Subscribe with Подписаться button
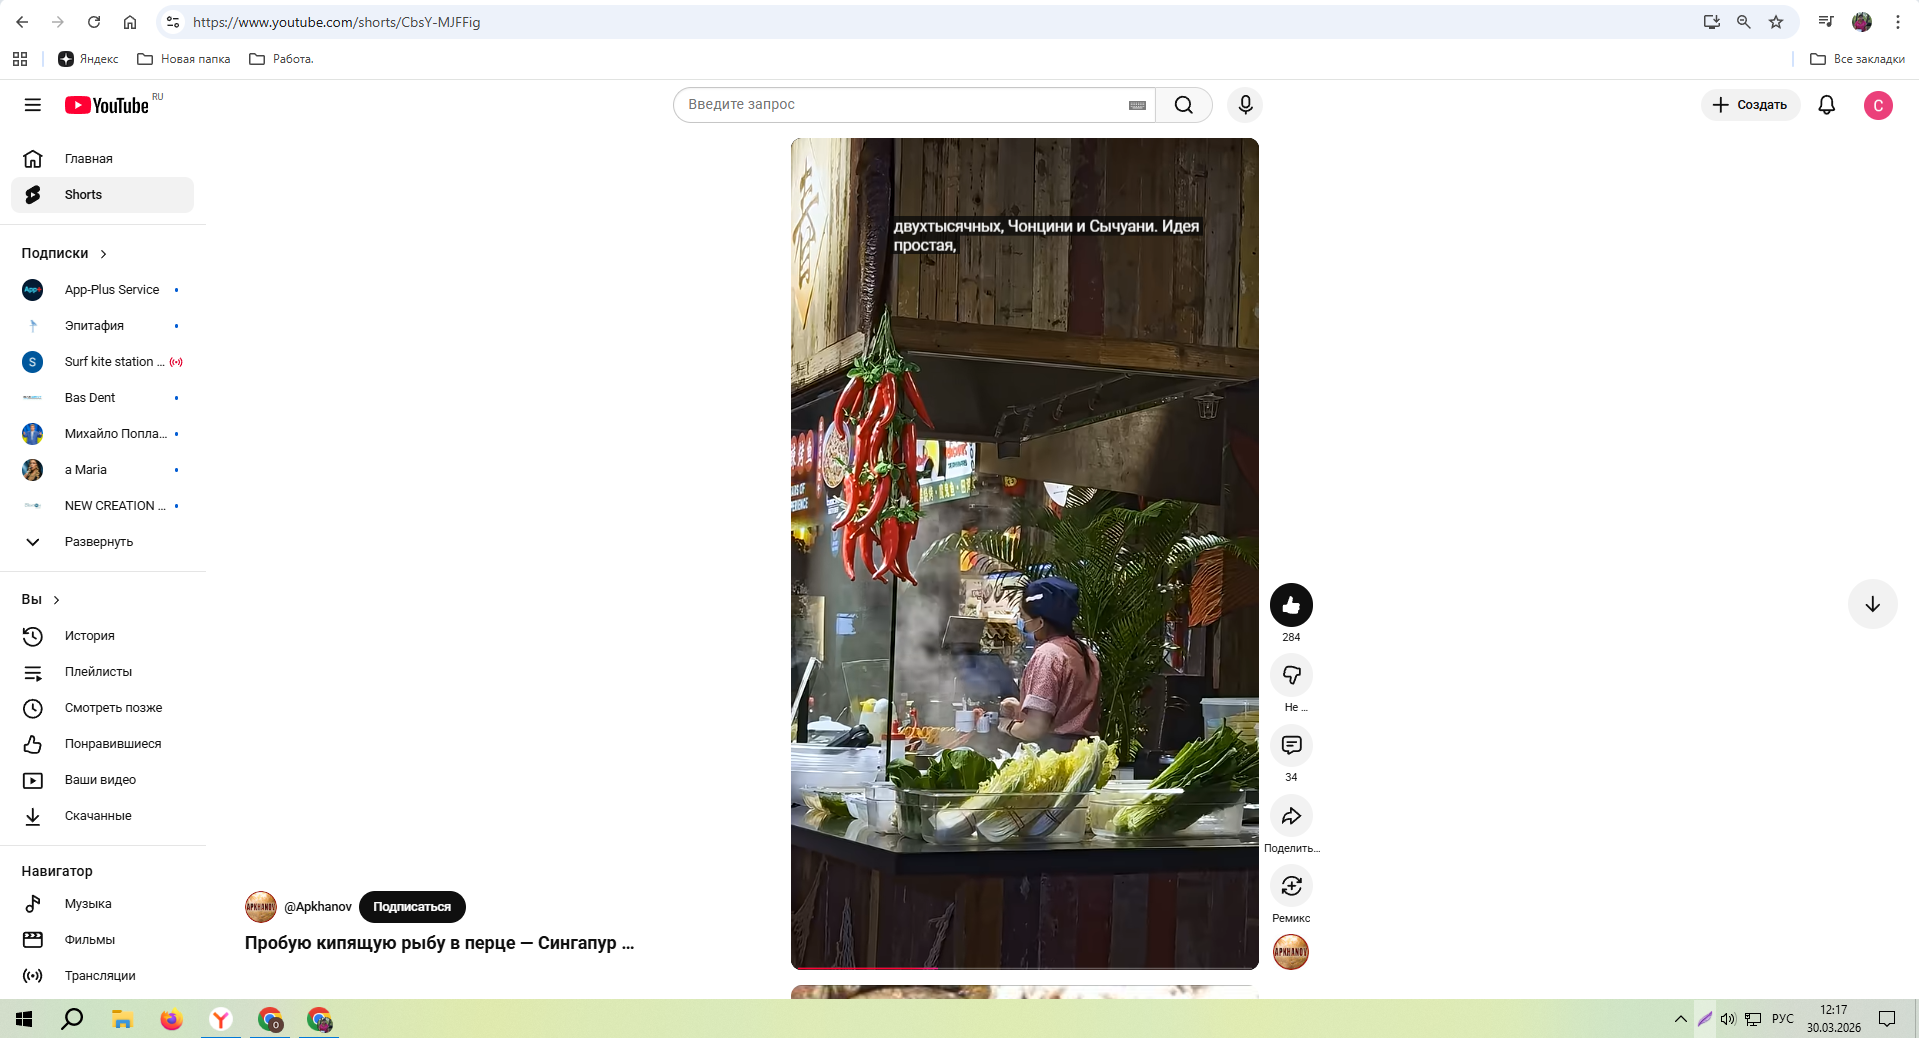 [x=412, y=907]
